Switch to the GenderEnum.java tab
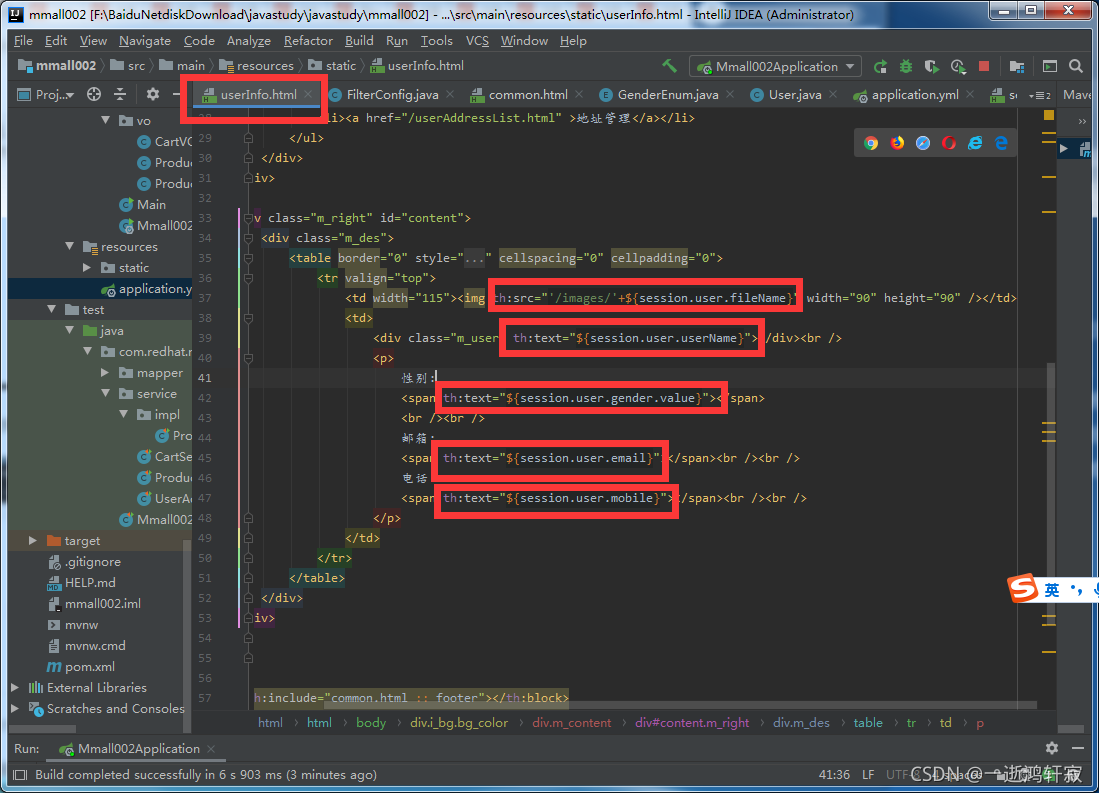The height and width of the screenshot is (793, 1099). coord(667,95)
